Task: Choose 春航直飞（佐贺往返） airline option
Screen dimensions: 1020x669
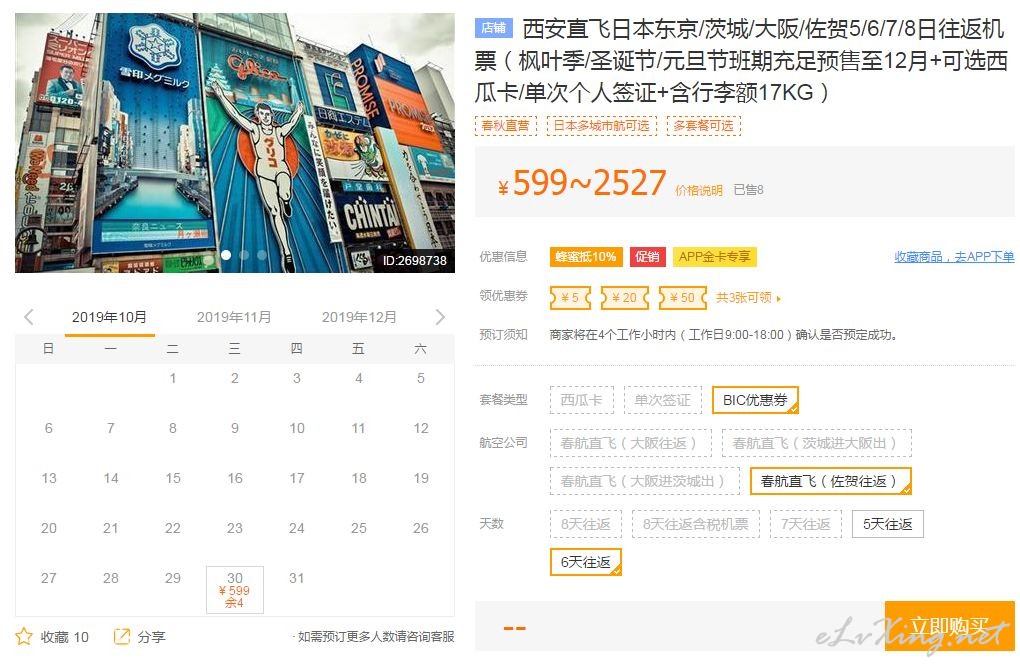Action: click(830, 481)
